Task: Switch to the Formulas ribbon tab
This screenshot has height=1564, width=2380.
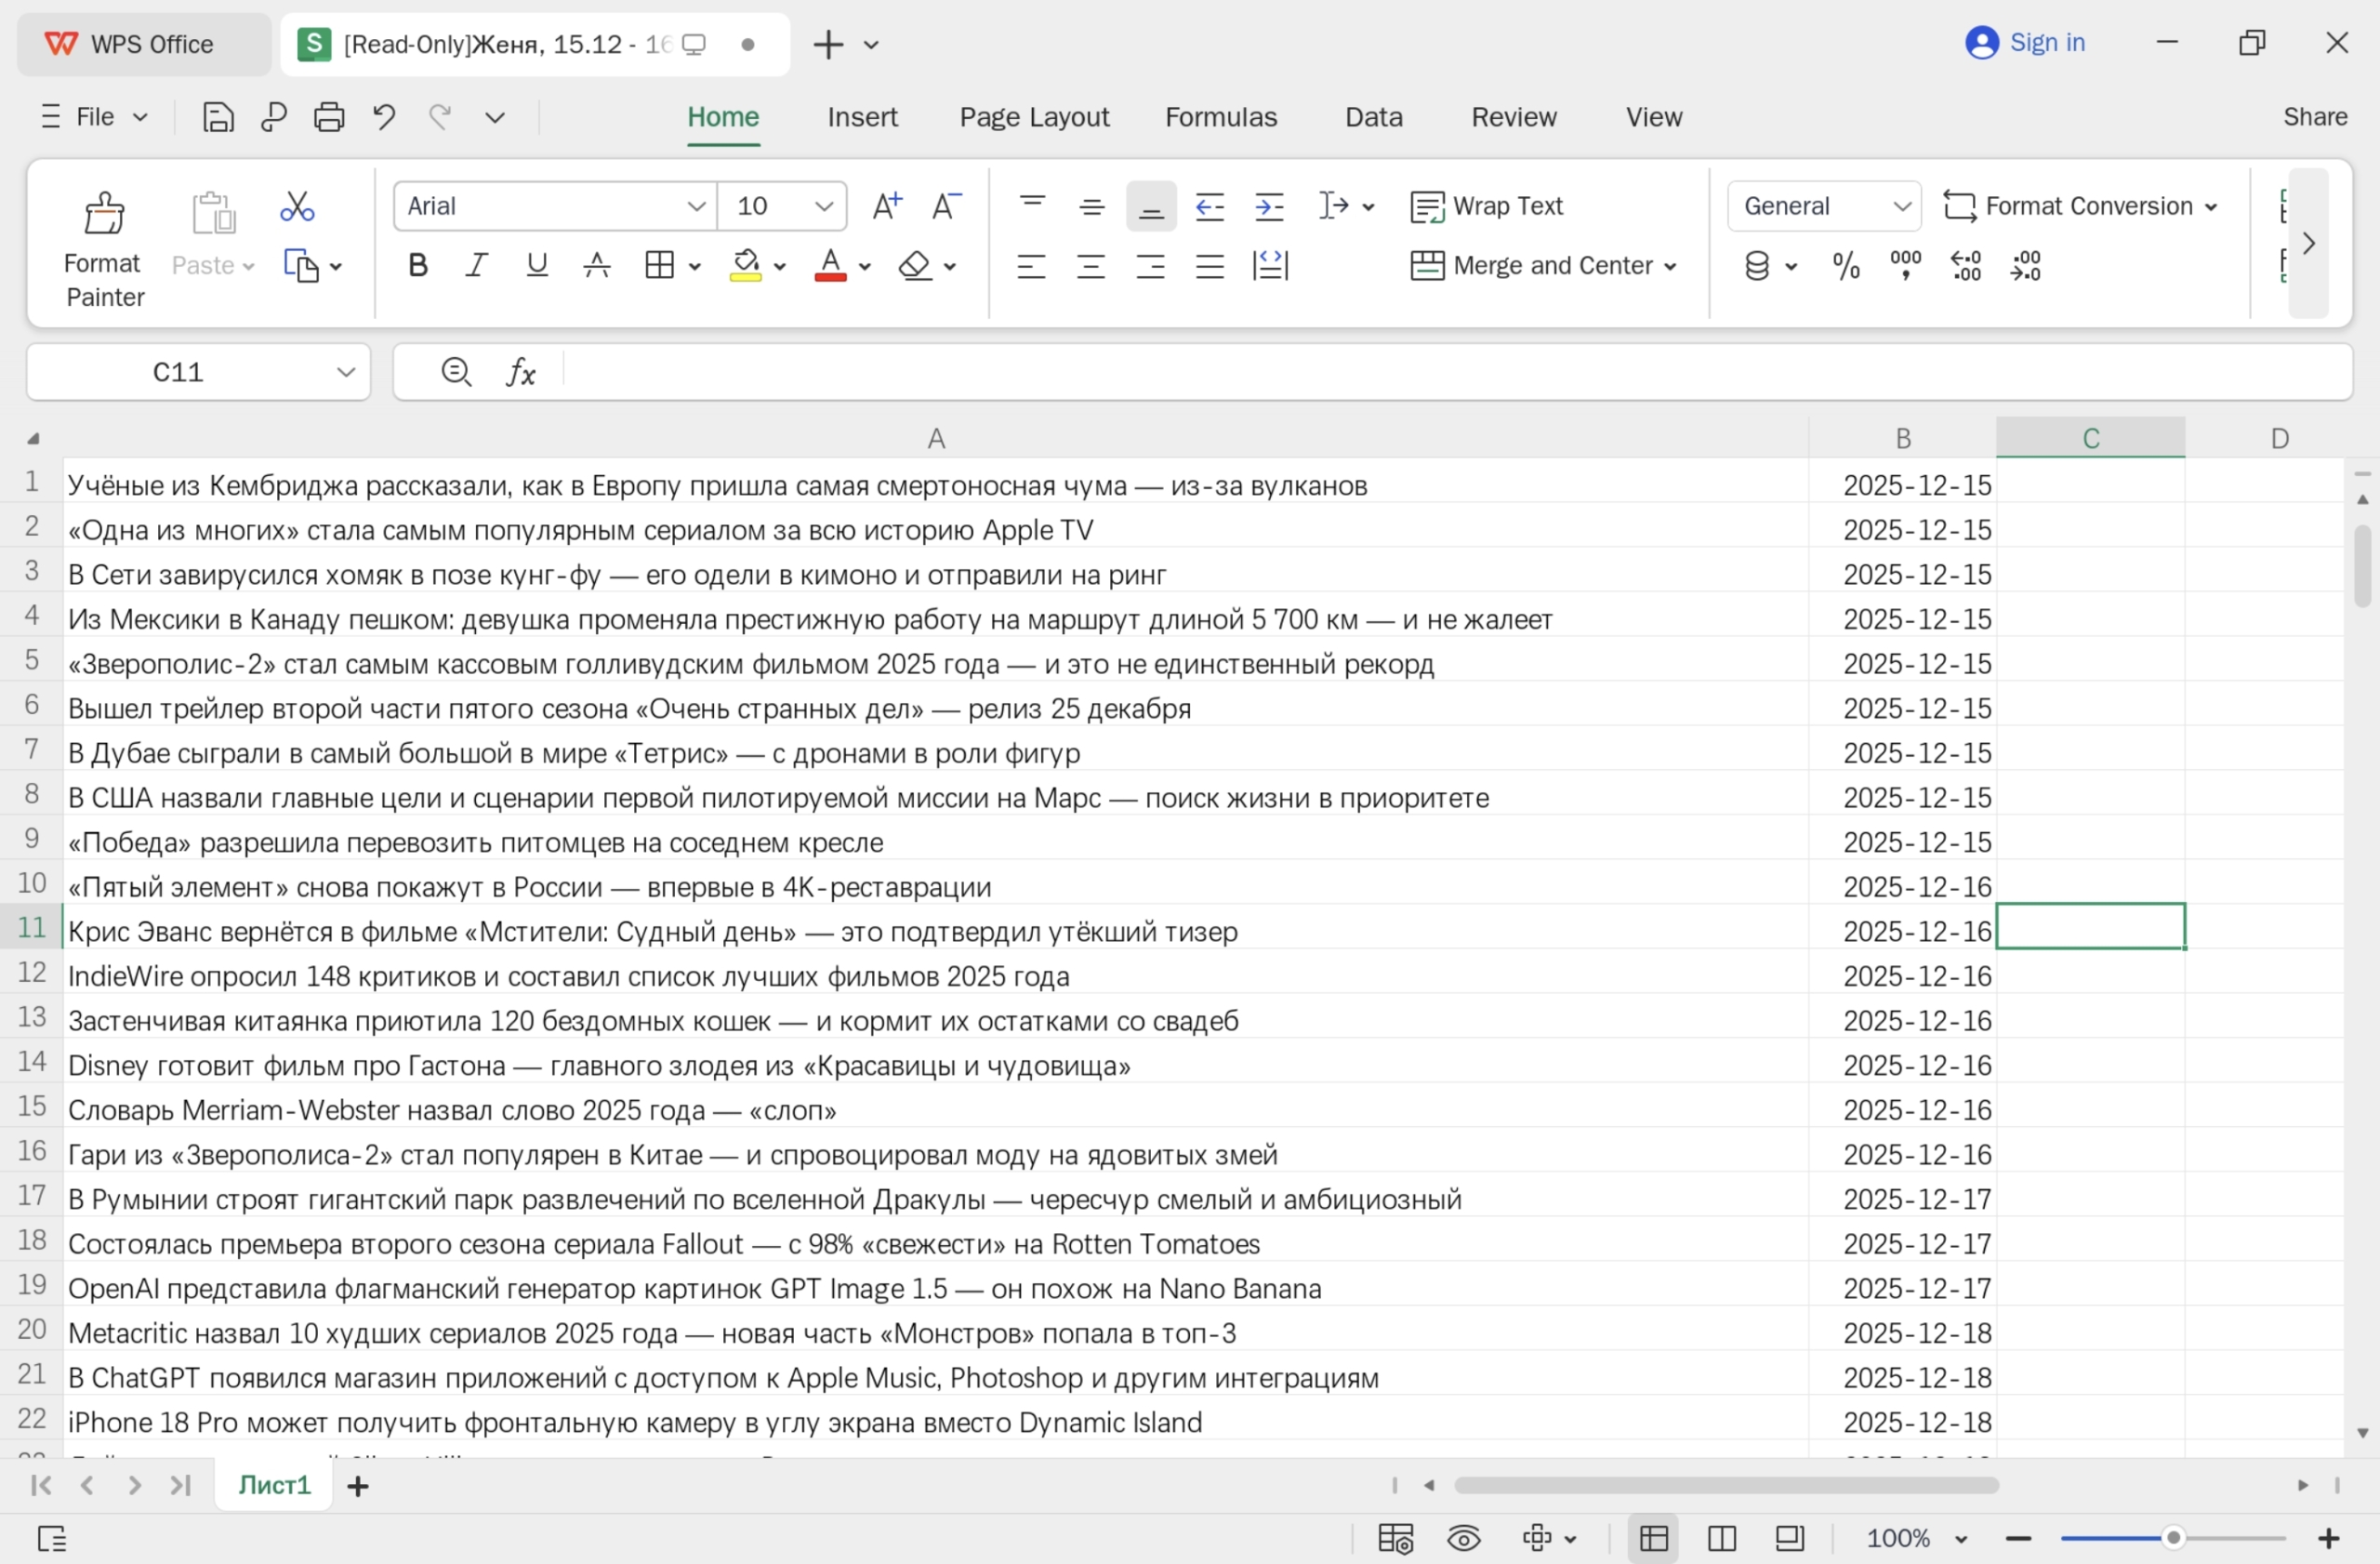Action: (1221, 116)
